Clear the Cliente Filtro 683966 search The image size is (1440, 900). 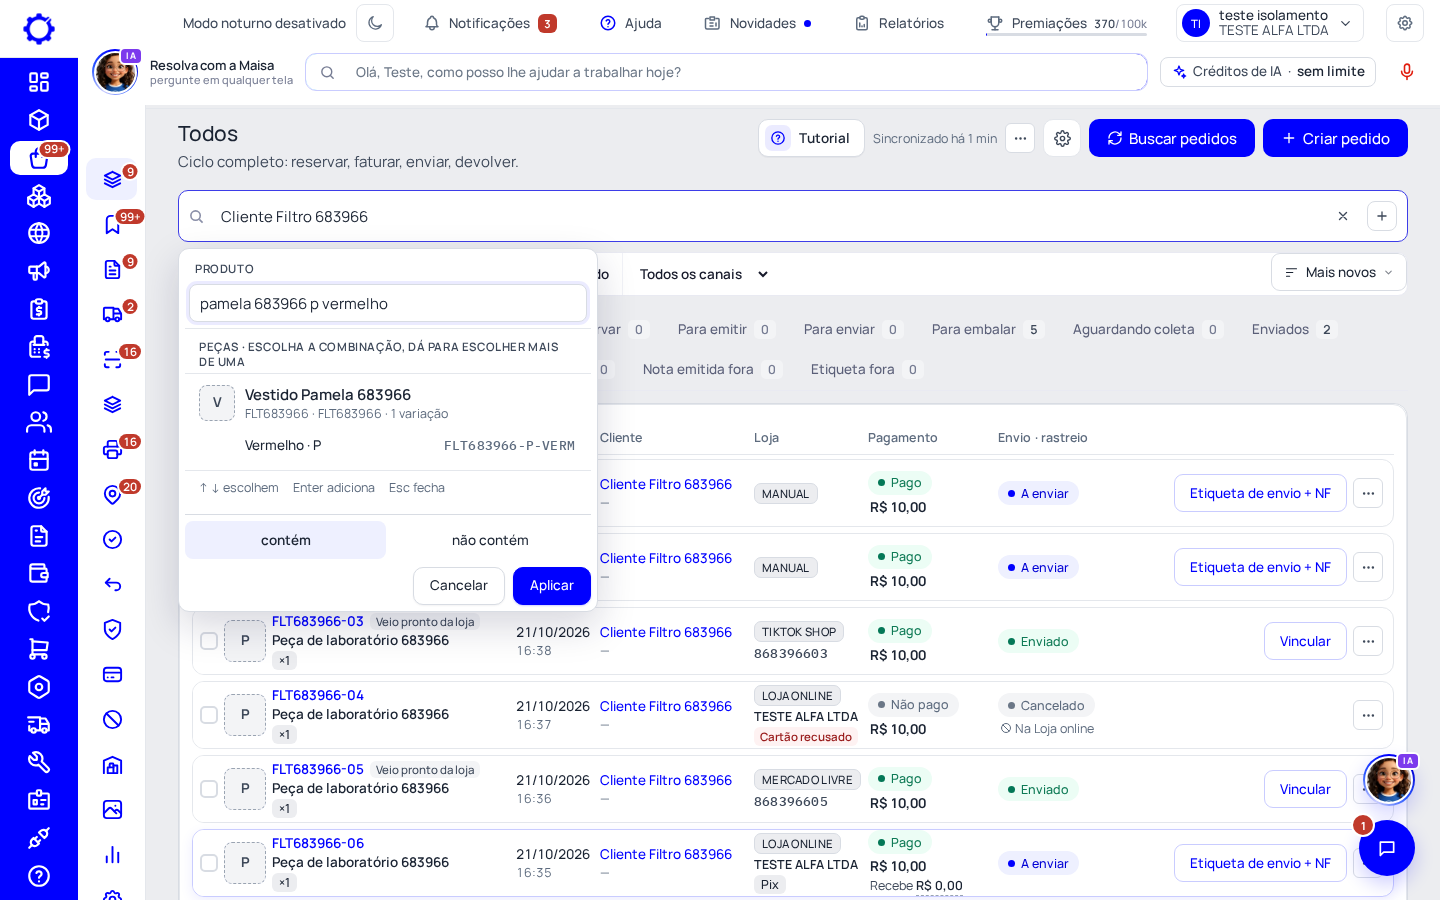click(x=1343, y=216)
